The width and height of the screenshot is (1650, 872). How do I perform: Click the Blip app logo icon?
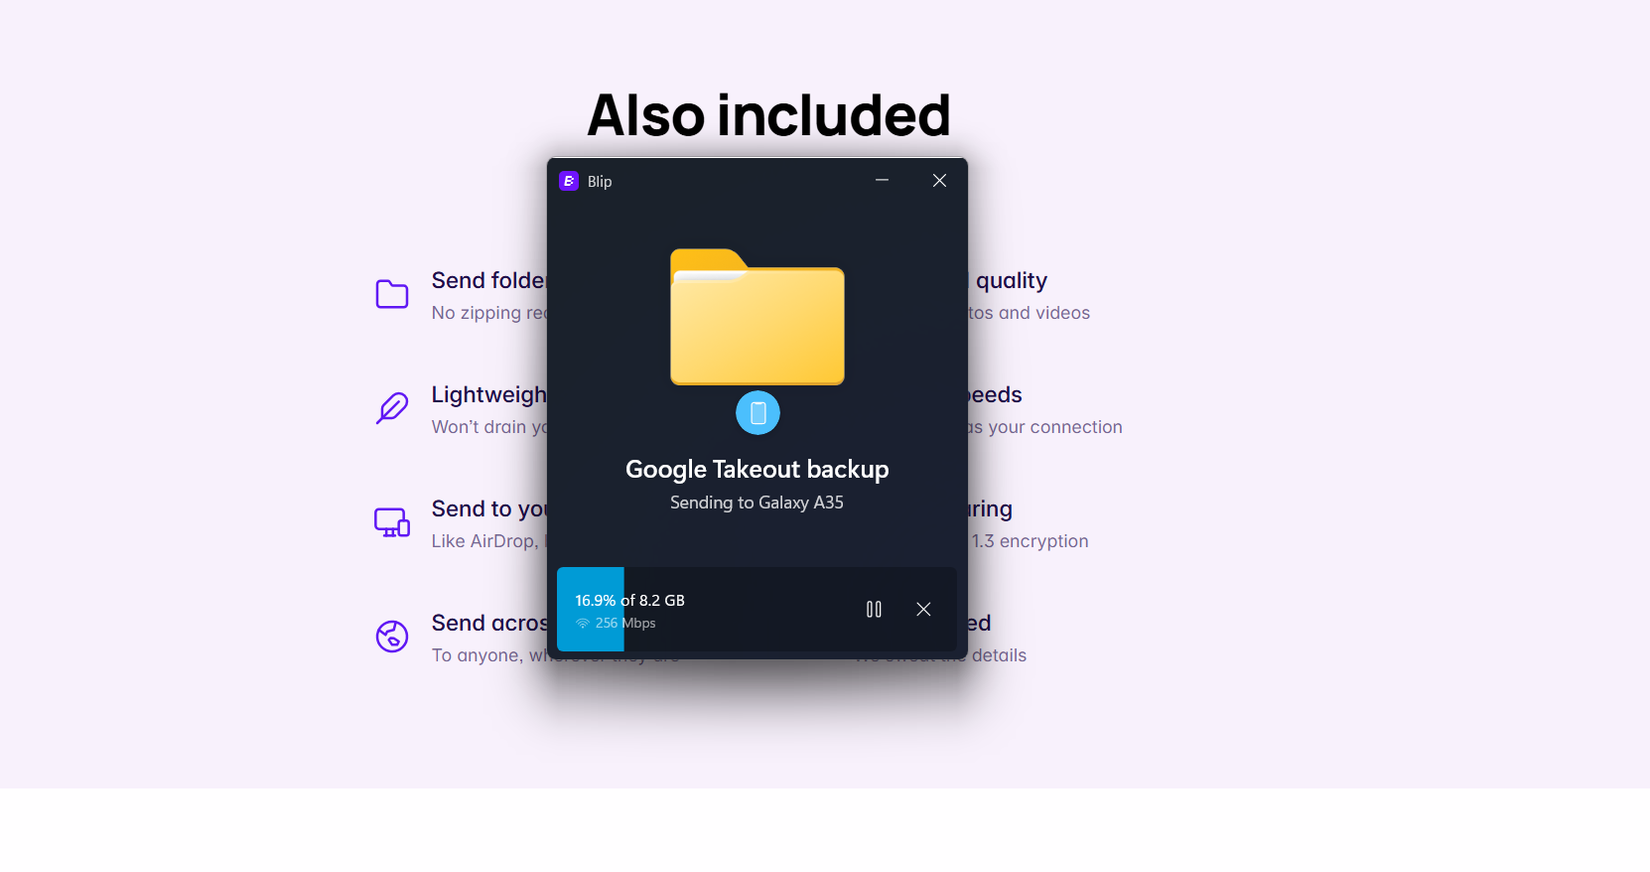569,181
